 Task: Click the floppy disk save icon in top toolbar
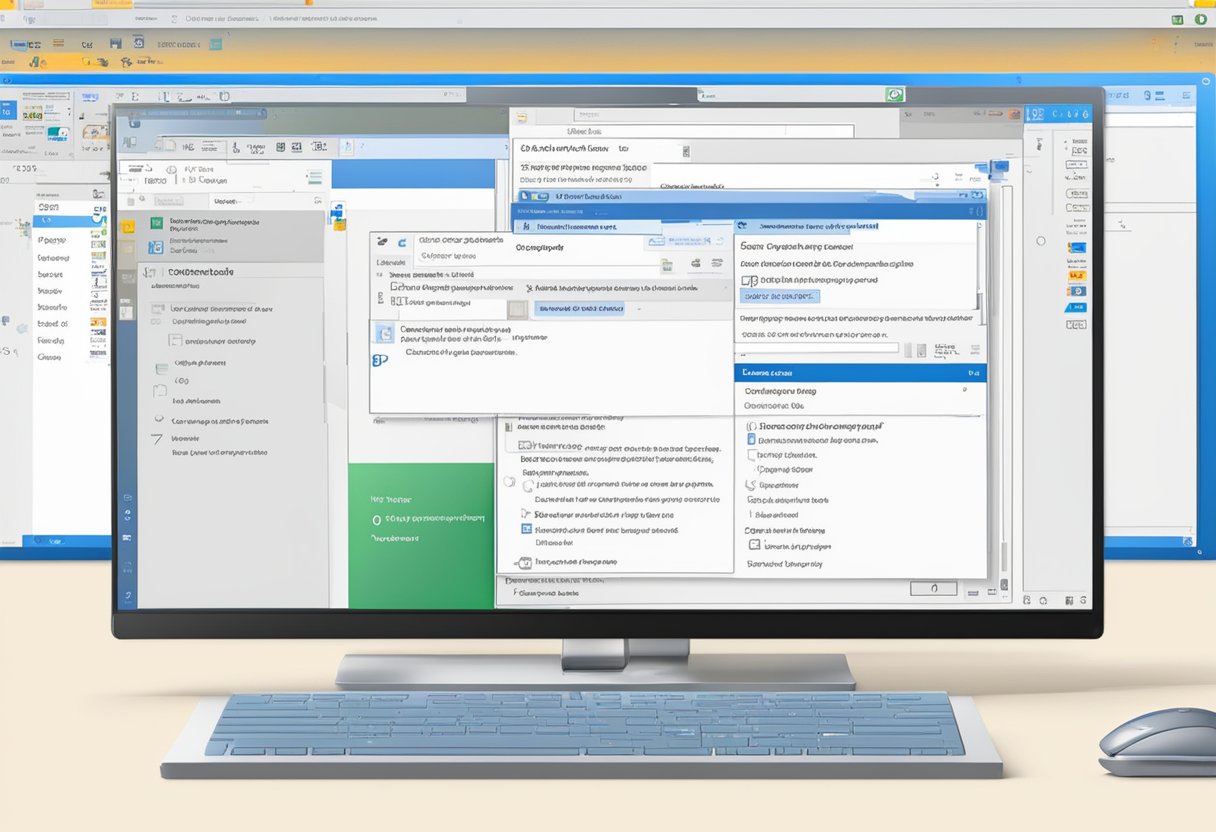pos(116,43)
